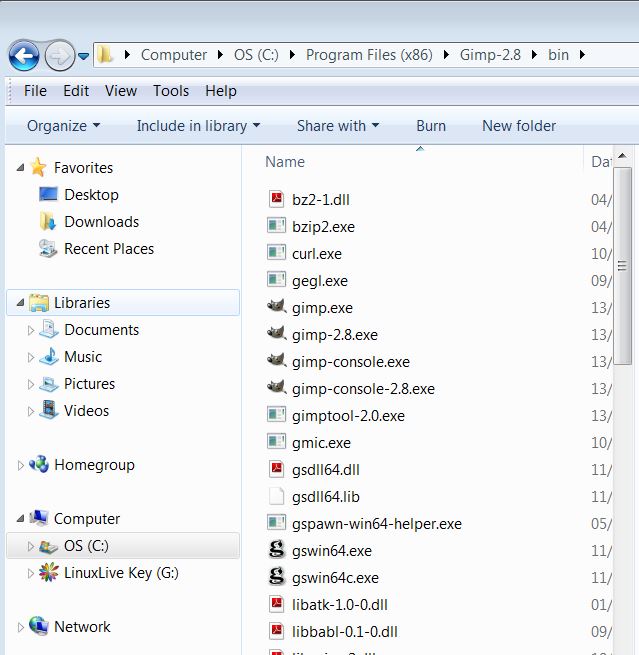Click the bzip2.exe file icon

pos(276,226)
